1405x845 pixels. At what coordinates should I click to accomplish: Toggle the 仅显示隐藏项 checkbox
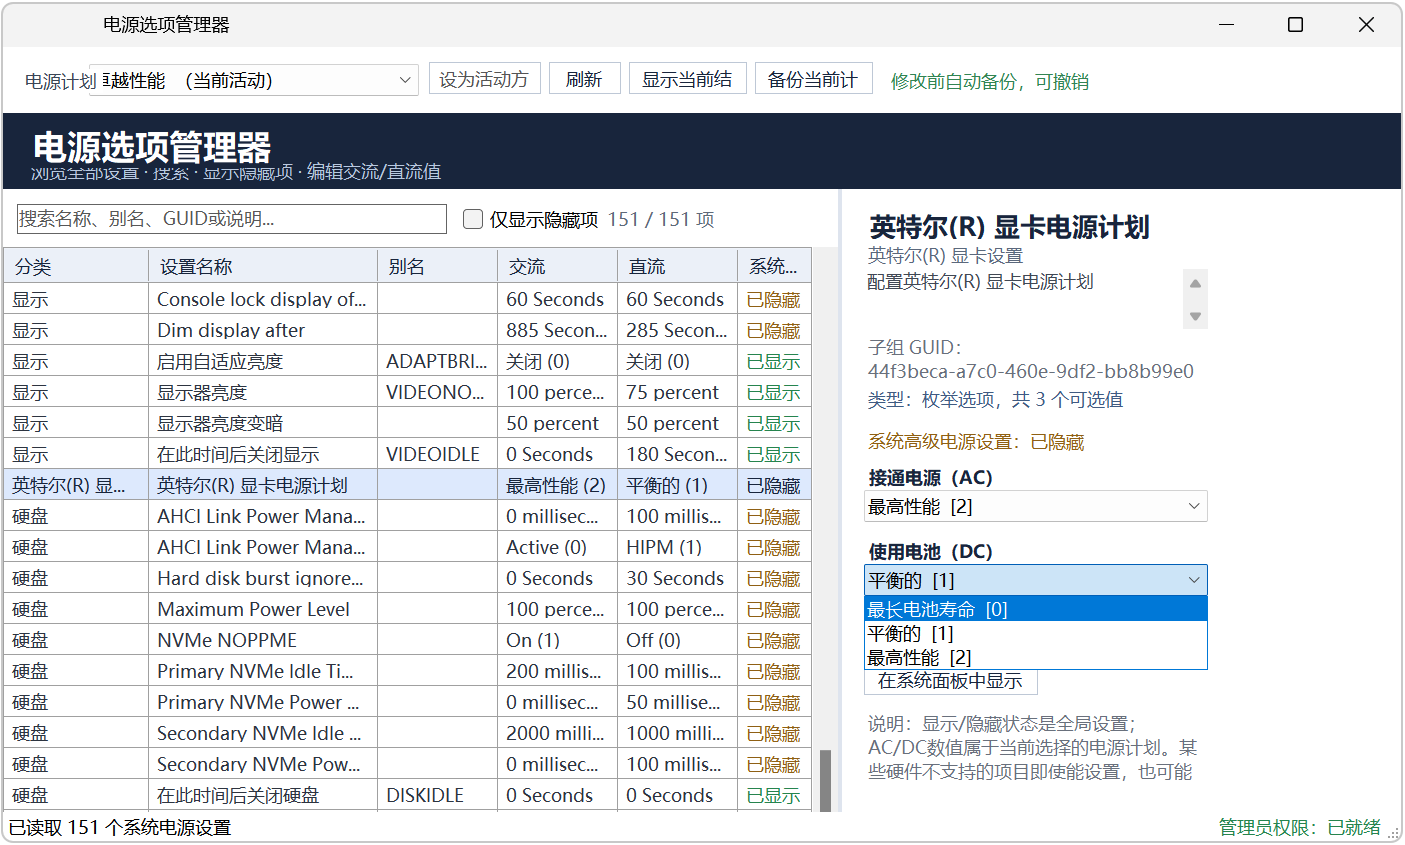pyautogui.click(x=473, y=219)
